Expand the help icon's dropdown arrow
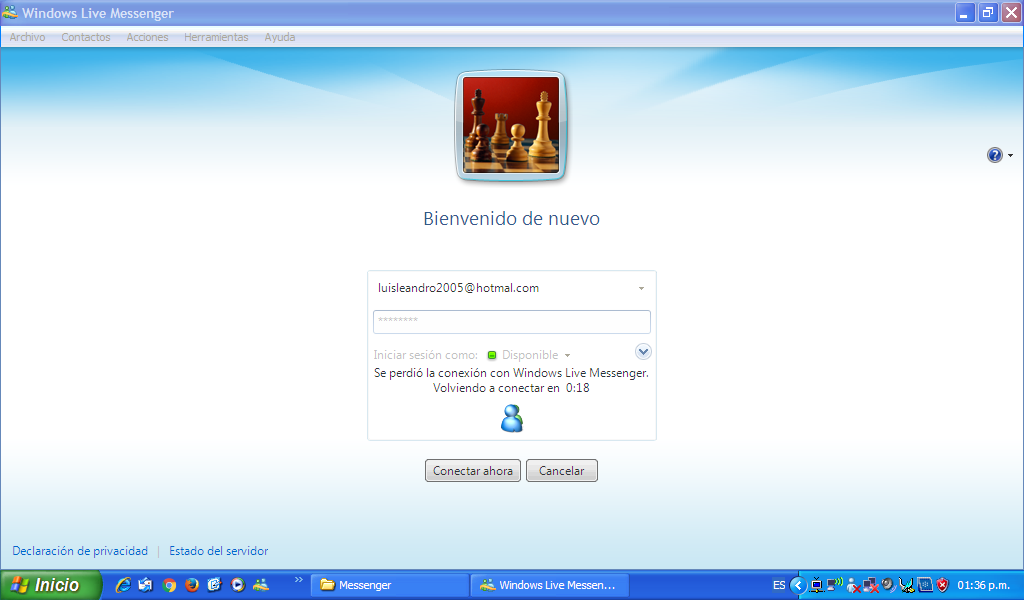Screen dimensions: 1024x600 1010,155
